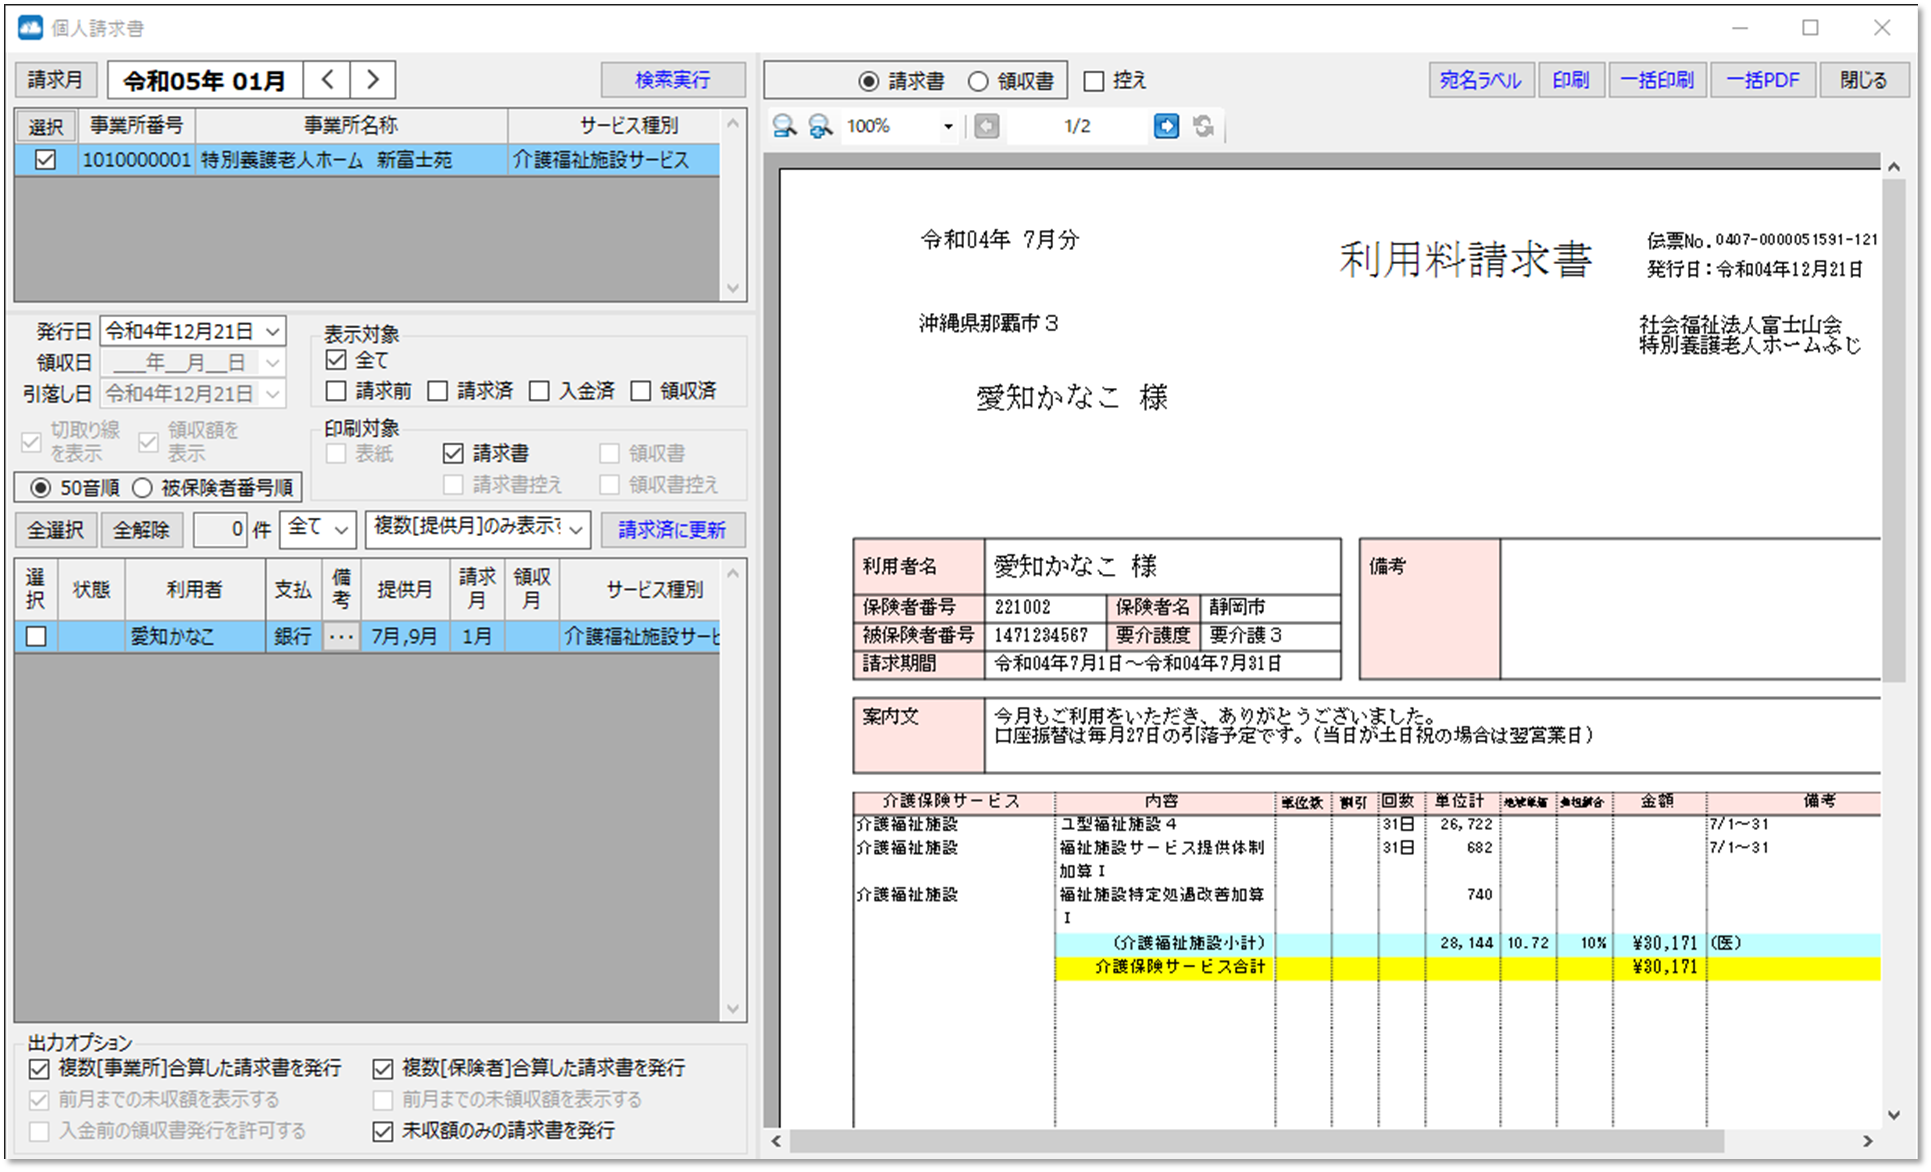
Task: Click the 検索実行 search button
Action: pyautogui.click(x=672, y=79)
